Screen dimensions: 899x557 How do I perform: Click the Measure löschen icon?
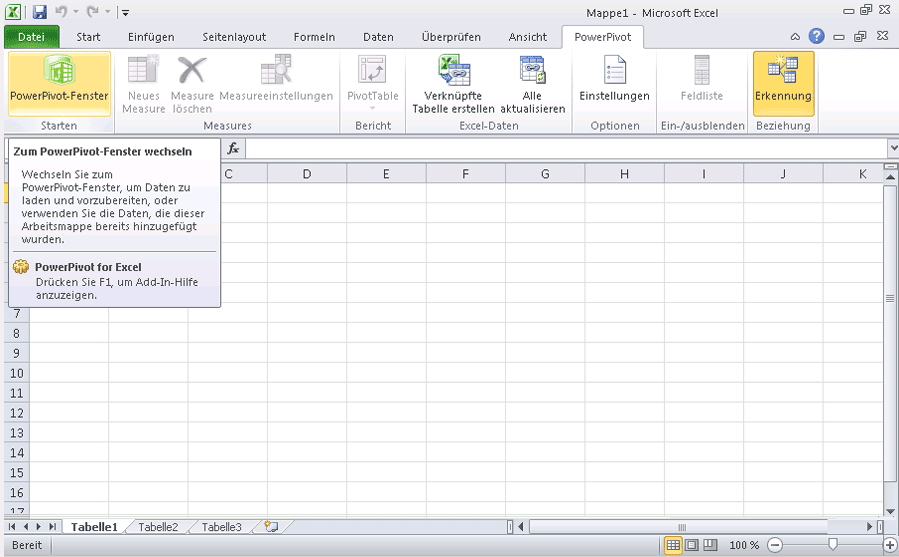click(192, 84)
